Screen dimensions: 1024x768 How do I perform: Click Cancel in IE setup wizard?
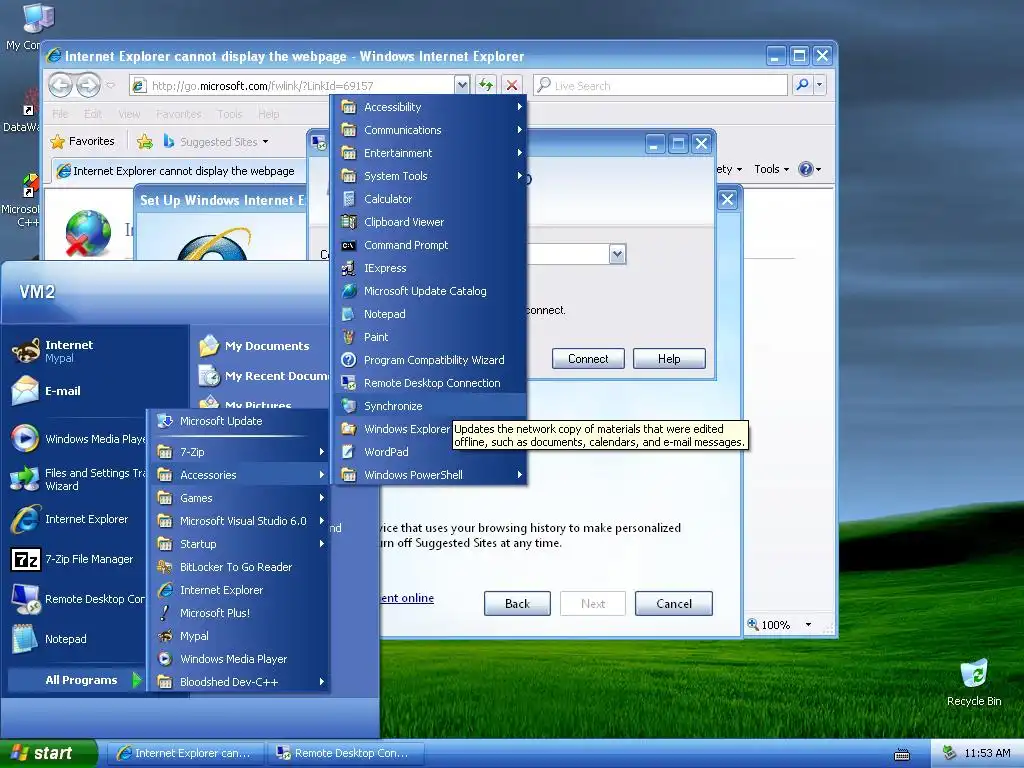click(674, 603)
